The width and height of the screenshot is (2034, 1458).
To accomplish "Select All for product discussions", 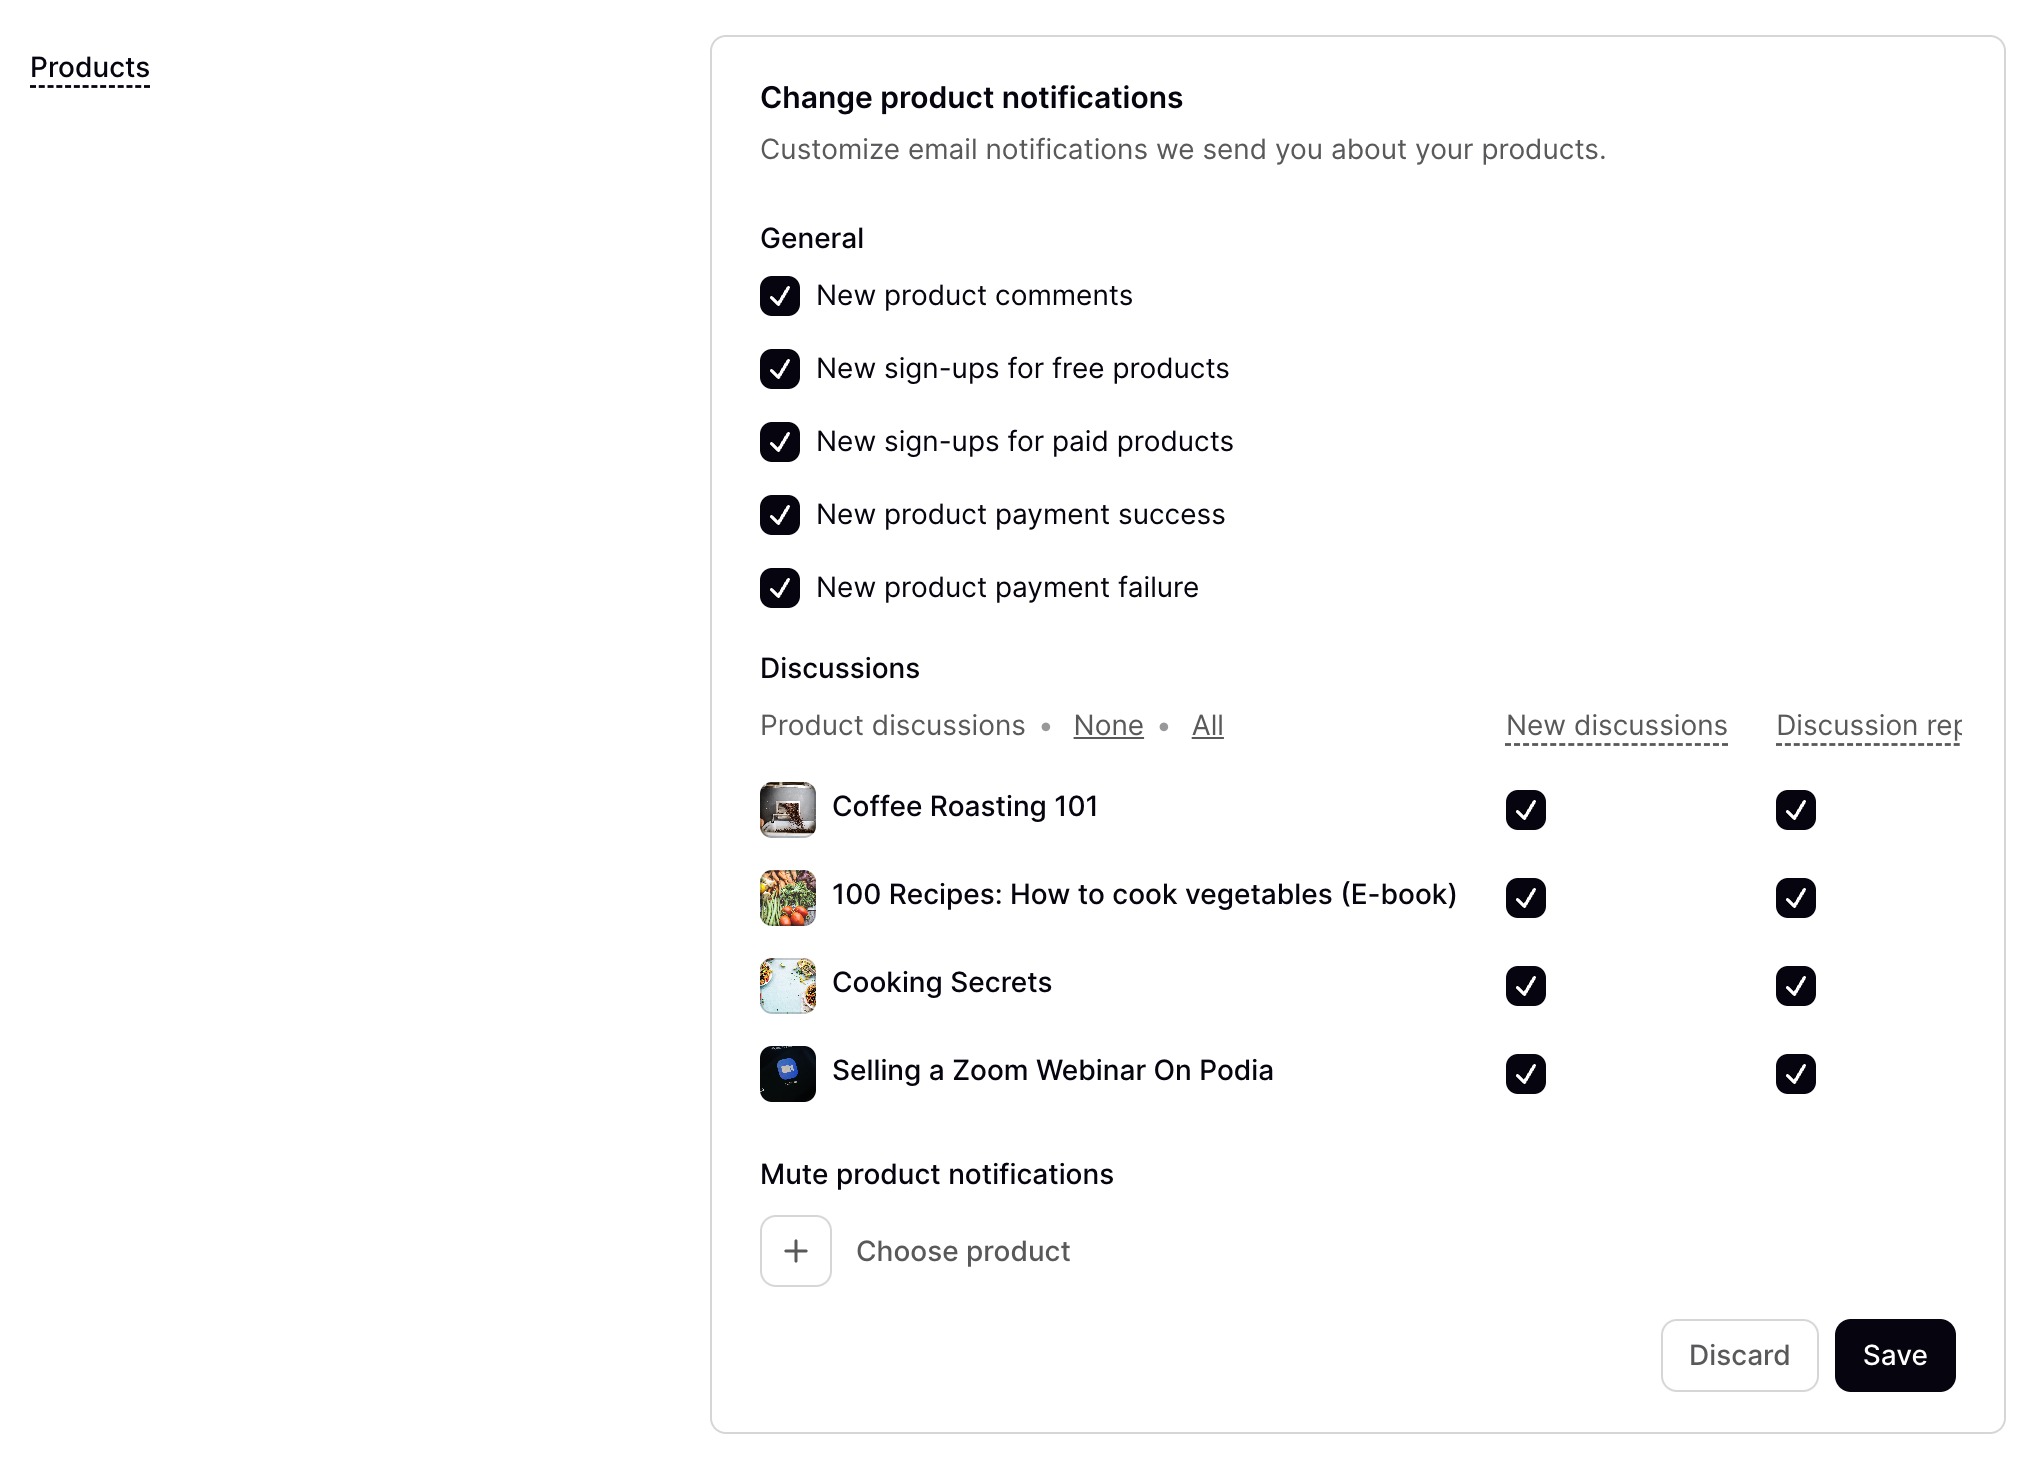I will pyautogui.click(x=1207, y=725).
